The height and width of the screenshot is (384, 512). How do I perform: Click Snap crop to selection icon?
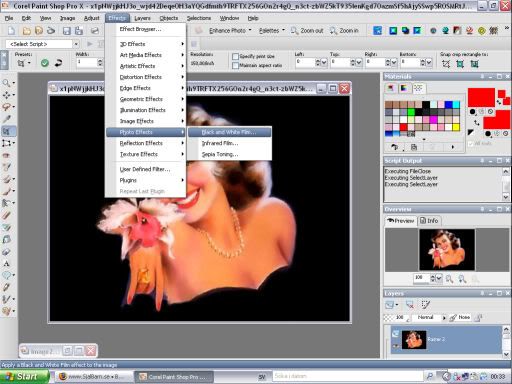(446, 64)
